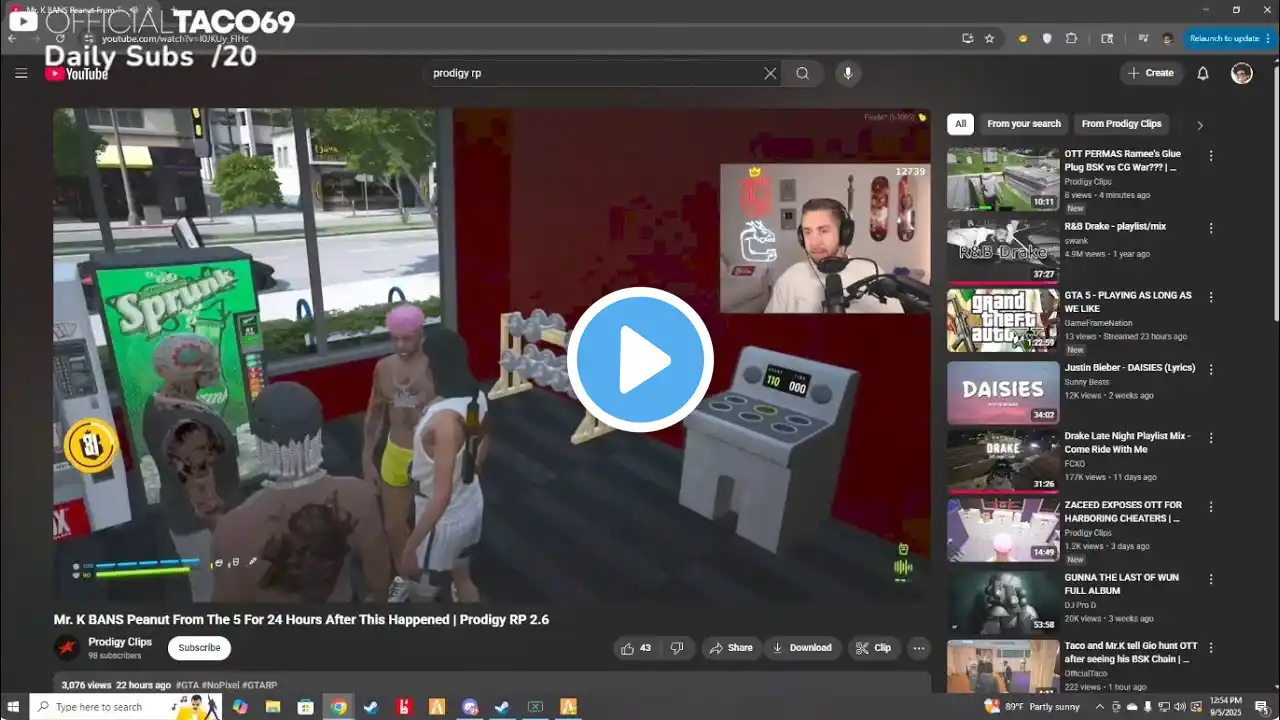This screenshot has height=720, width=1280.
Task: Open the Chrome extensions puzzle menu
Action: [1071, 38]
